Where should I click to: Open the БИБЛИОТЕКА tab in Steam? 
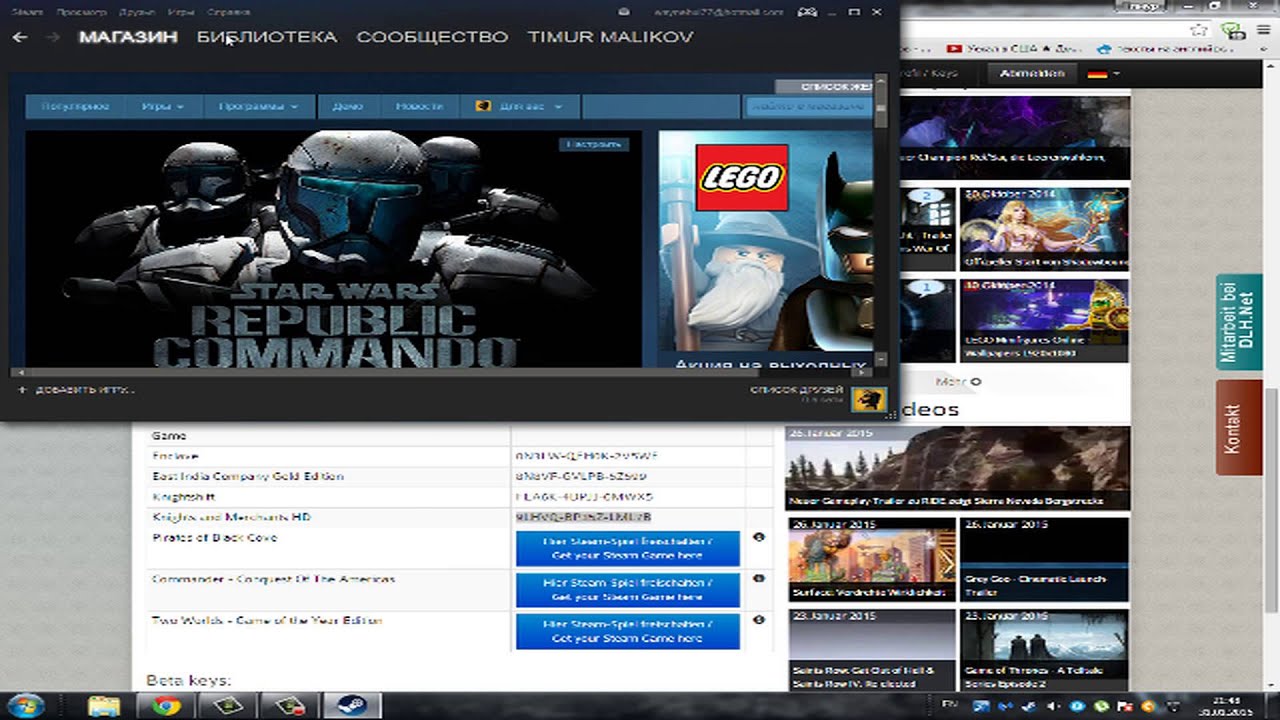coord(267,37)
